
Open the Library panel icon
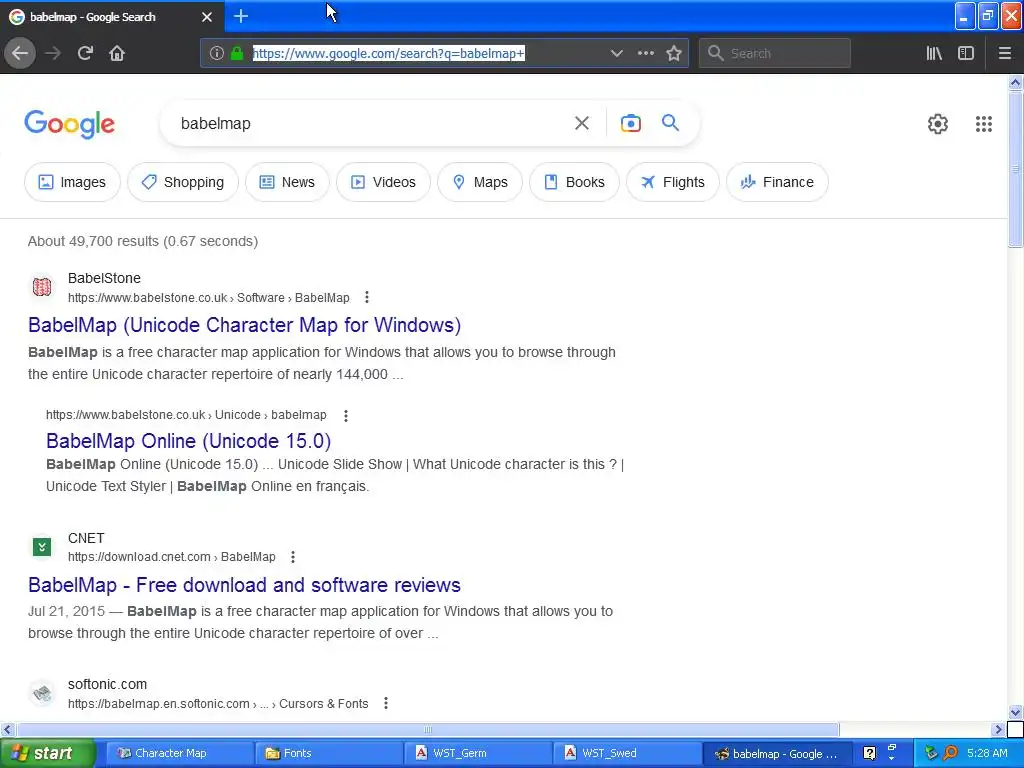coord(934,53)
